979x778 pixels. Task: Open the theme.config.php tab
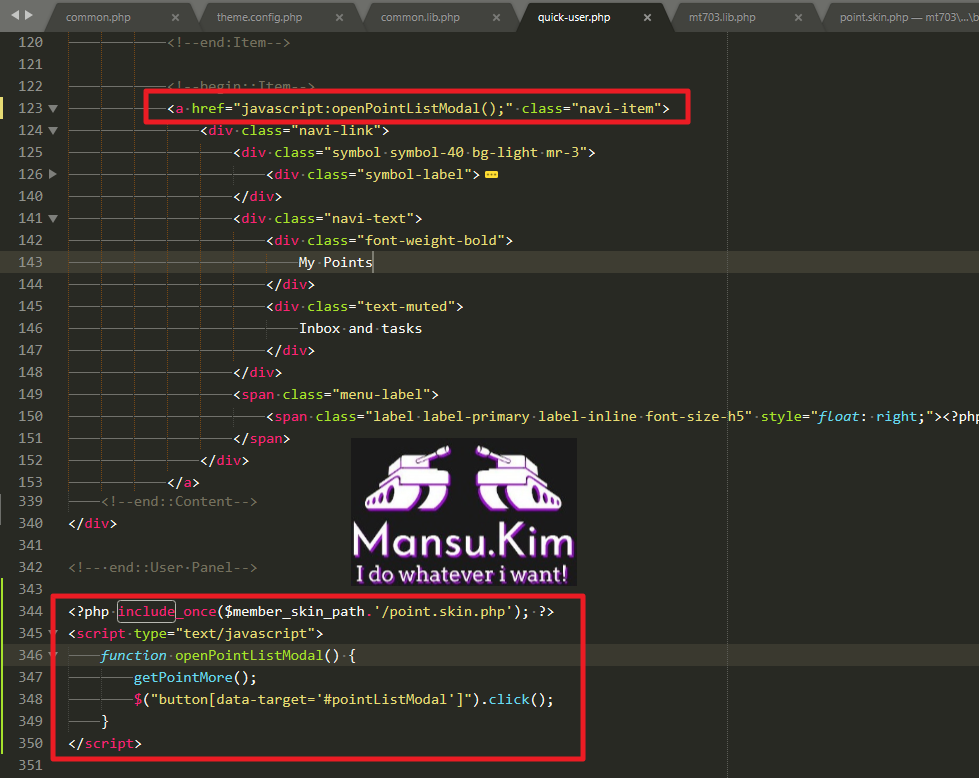[x=260, y=18]
